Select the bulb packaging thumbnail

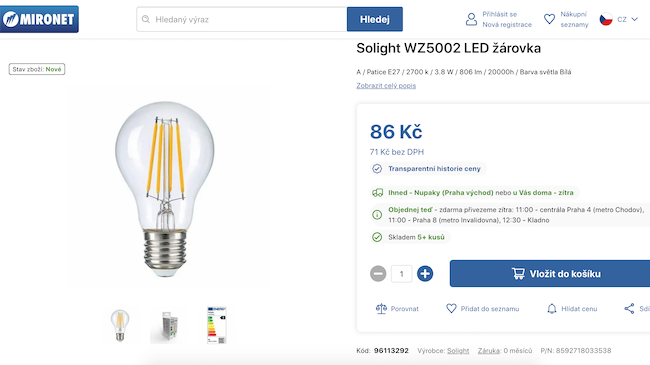[169, 326]
